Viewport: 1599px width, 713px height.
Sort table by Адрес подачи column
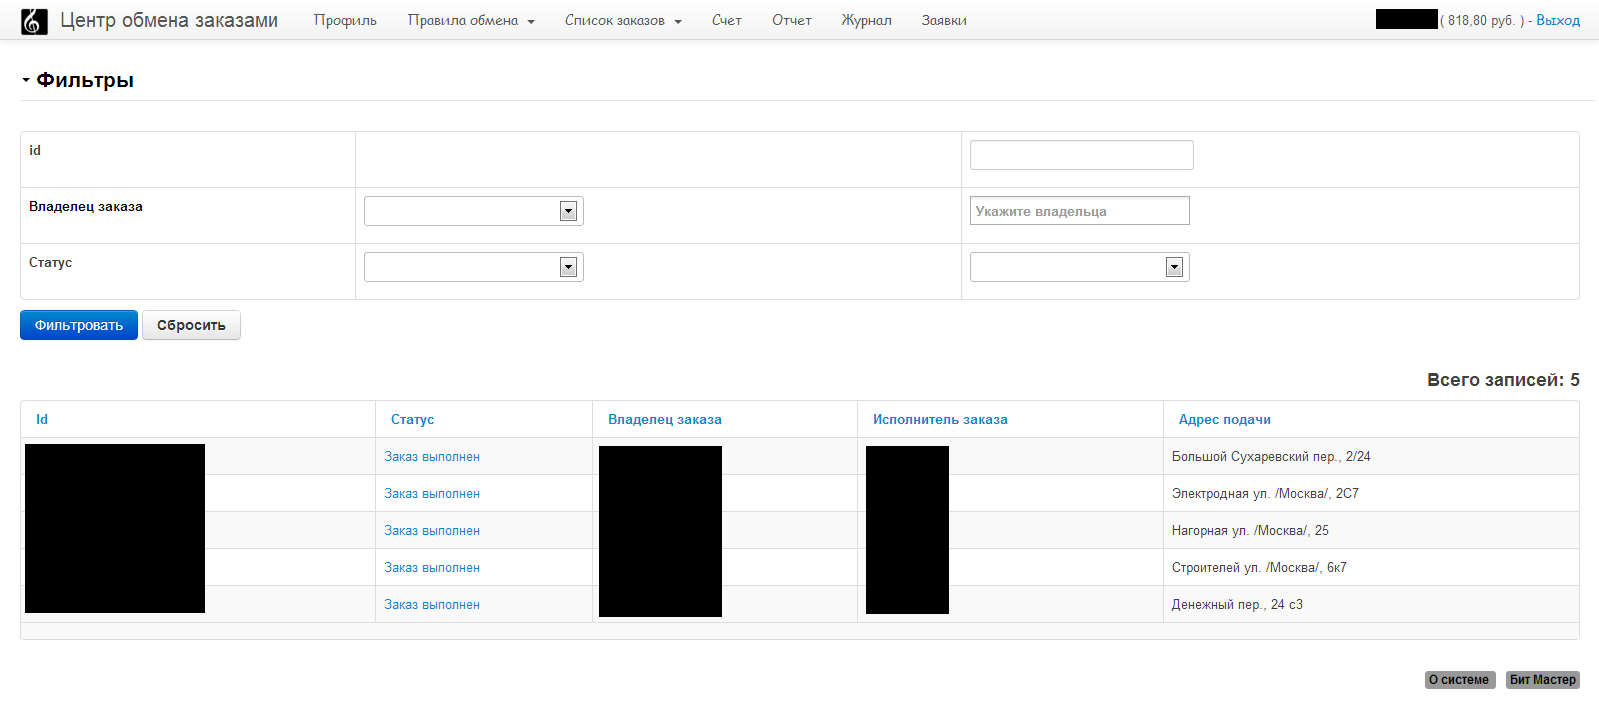point(1224,420)
